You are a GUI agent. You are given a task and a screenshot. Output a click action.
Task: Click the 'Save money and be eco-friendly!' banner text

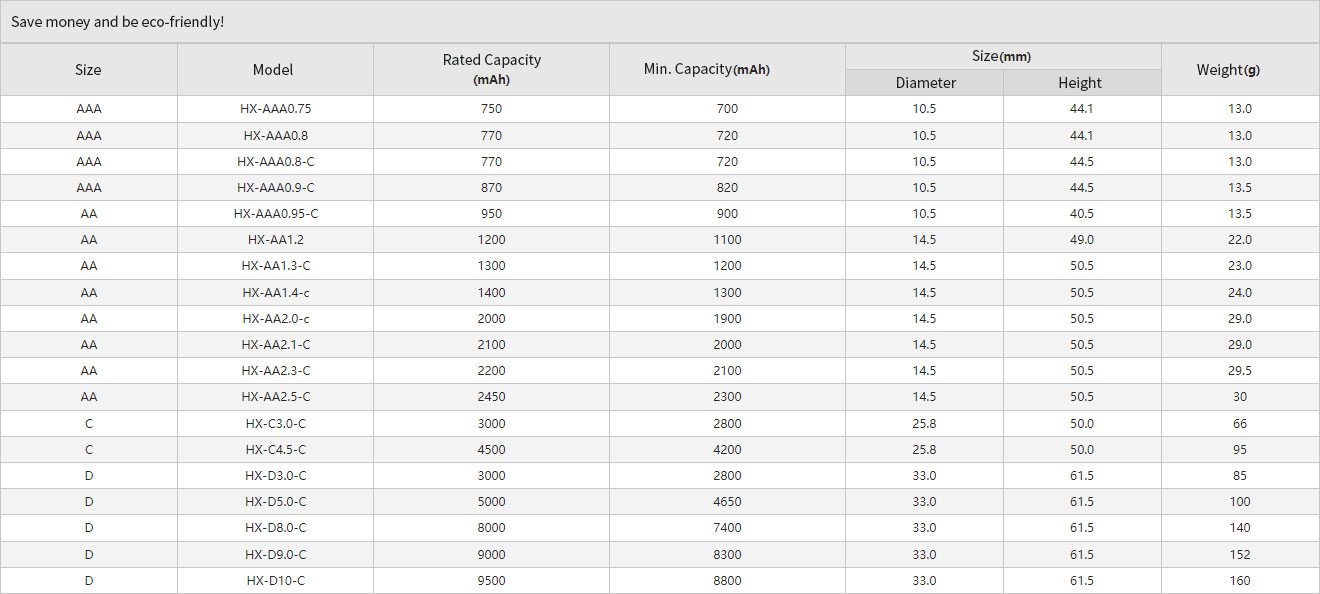pyautogui.click(x=117, y=22)
